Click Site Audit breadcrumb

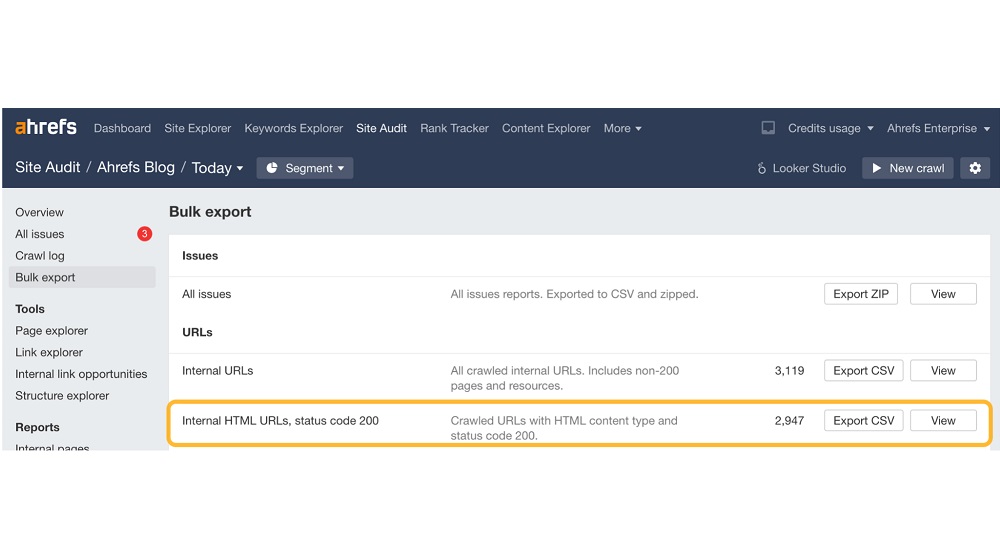pos(48,167)
